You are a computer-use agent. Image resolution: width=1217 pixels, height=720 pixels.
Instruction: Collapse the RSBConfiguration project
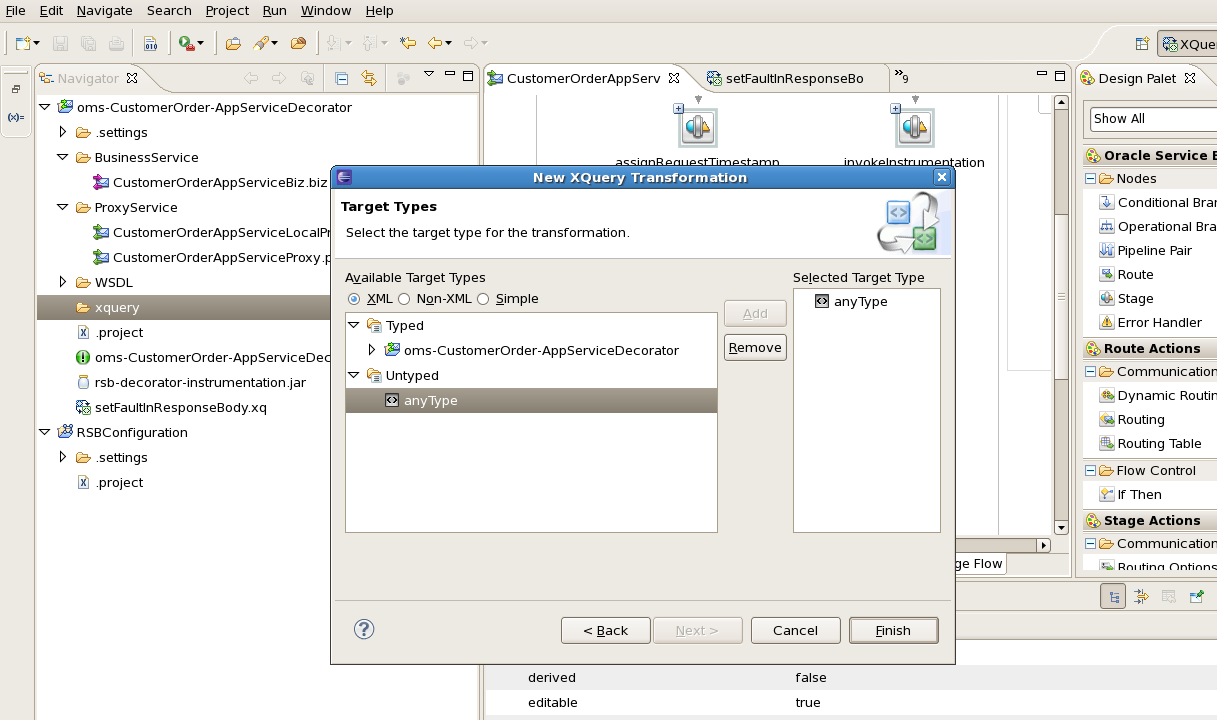click(x=44, y=432)
